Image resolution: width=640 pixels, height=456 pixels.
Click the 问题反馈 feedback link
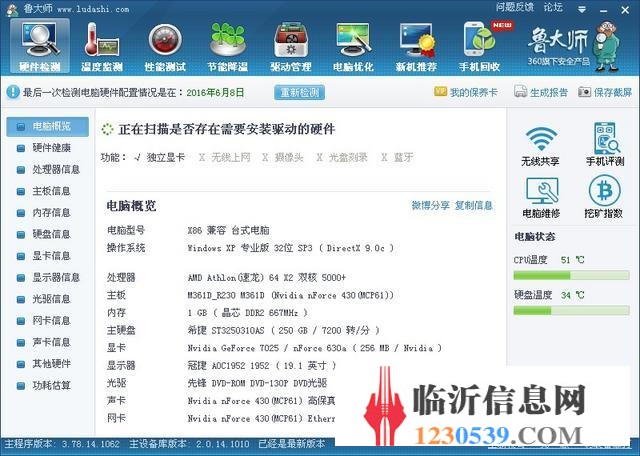(515, 8)
